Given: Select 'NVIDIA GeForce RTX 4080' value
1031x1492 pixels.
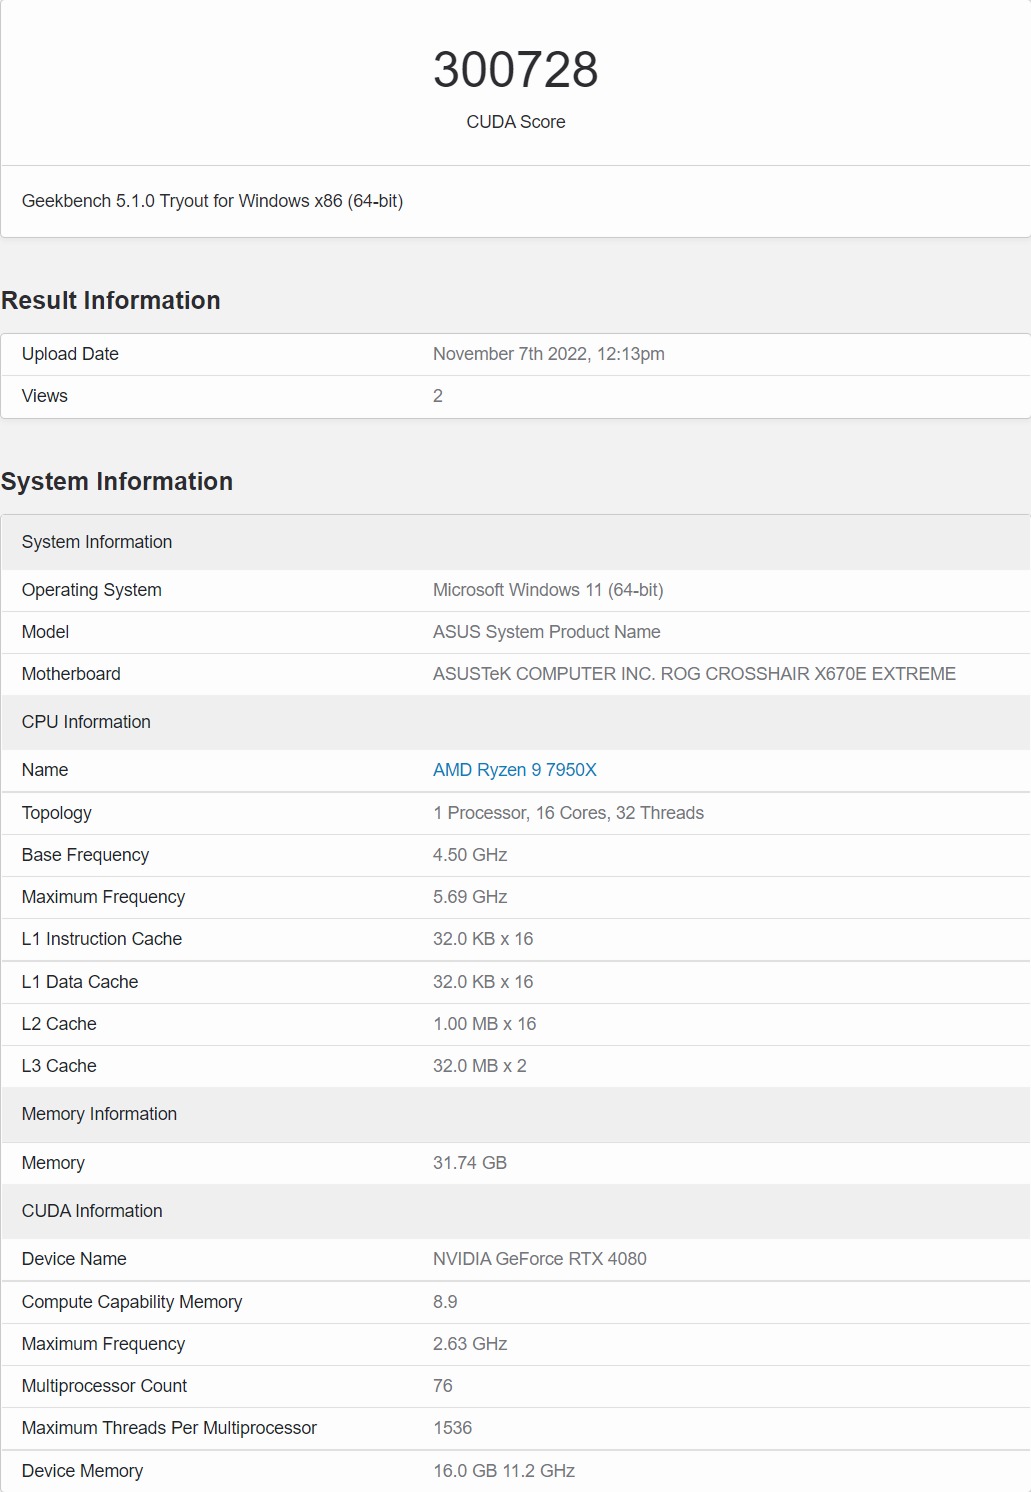Looking at the screenshot, I should pos(539,1259).
